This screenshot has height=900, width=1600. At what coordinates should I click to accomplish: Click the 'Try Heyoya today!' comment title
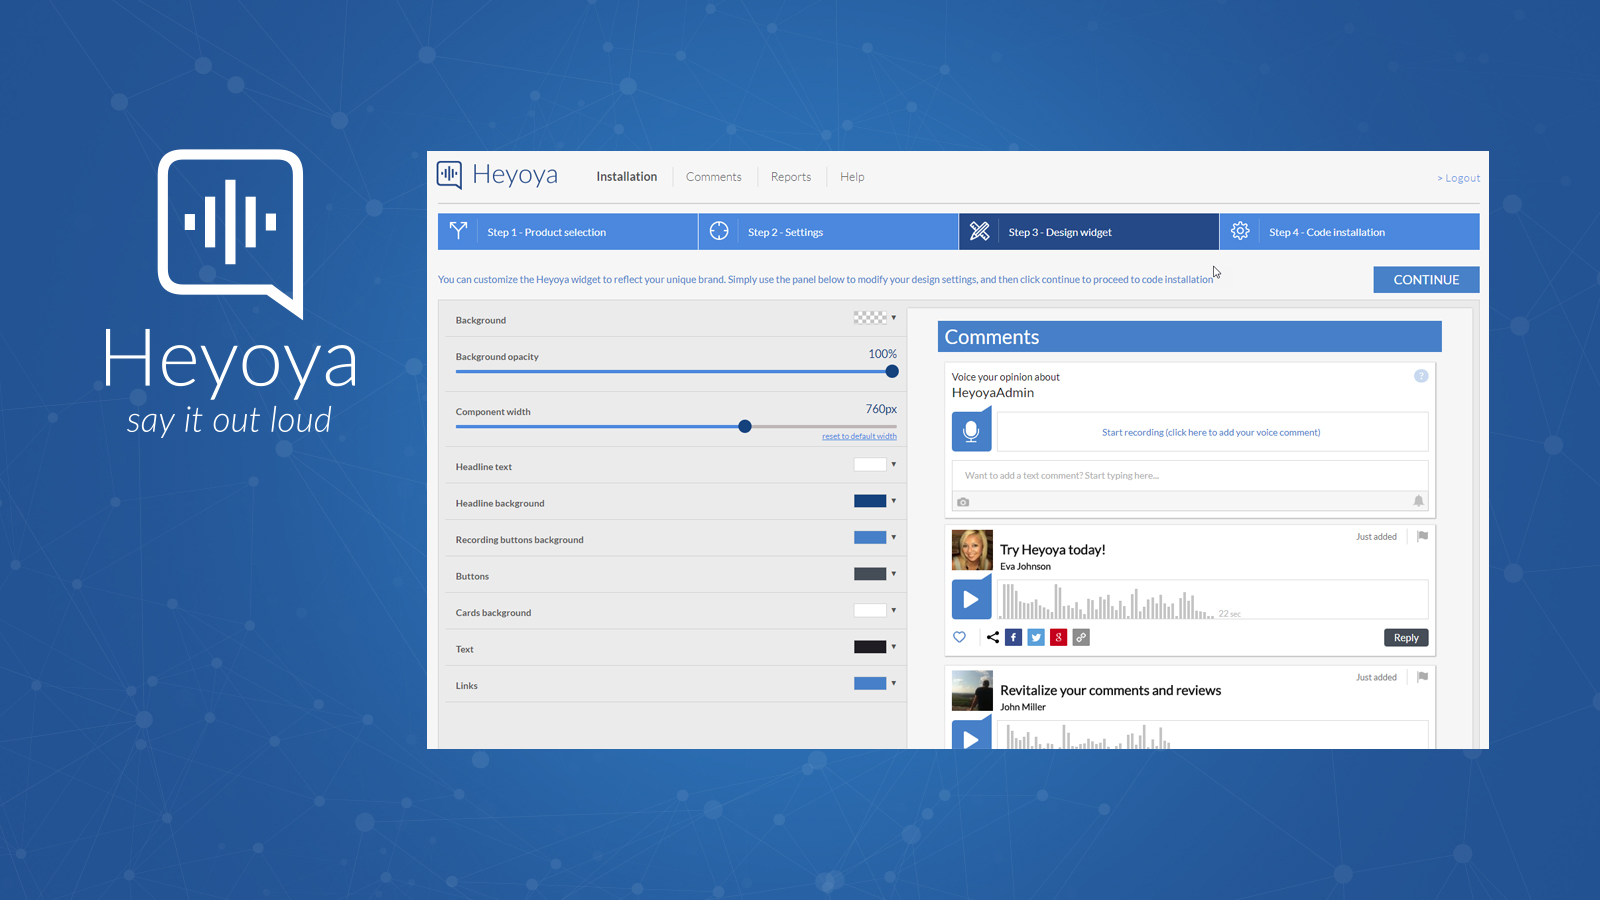pos(1053,550)
